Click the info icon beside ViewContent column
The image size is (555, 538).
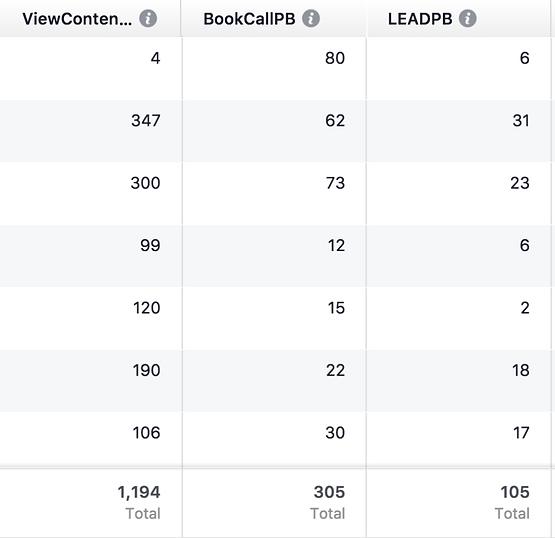click(148, 18)
